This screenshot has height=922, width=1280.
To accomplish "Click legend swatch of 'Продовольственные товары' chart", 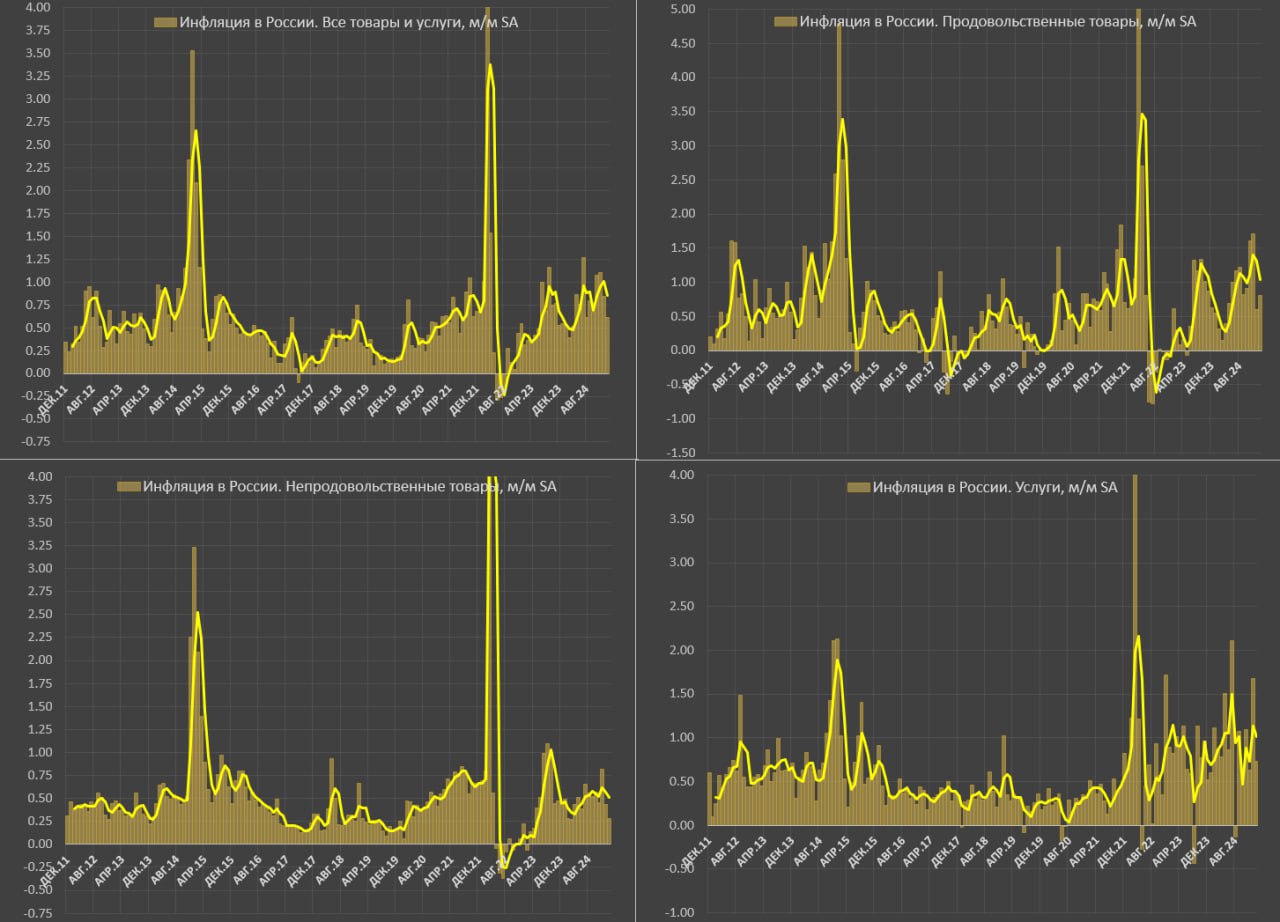I will click(786, 21).
